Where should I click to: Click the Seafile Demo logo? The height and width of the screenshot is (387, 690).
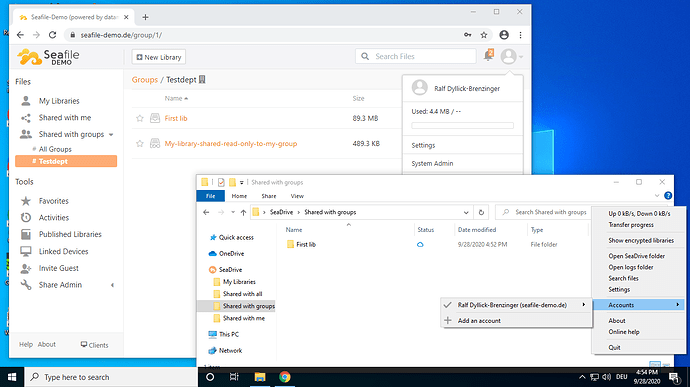(x=48, y=57)
